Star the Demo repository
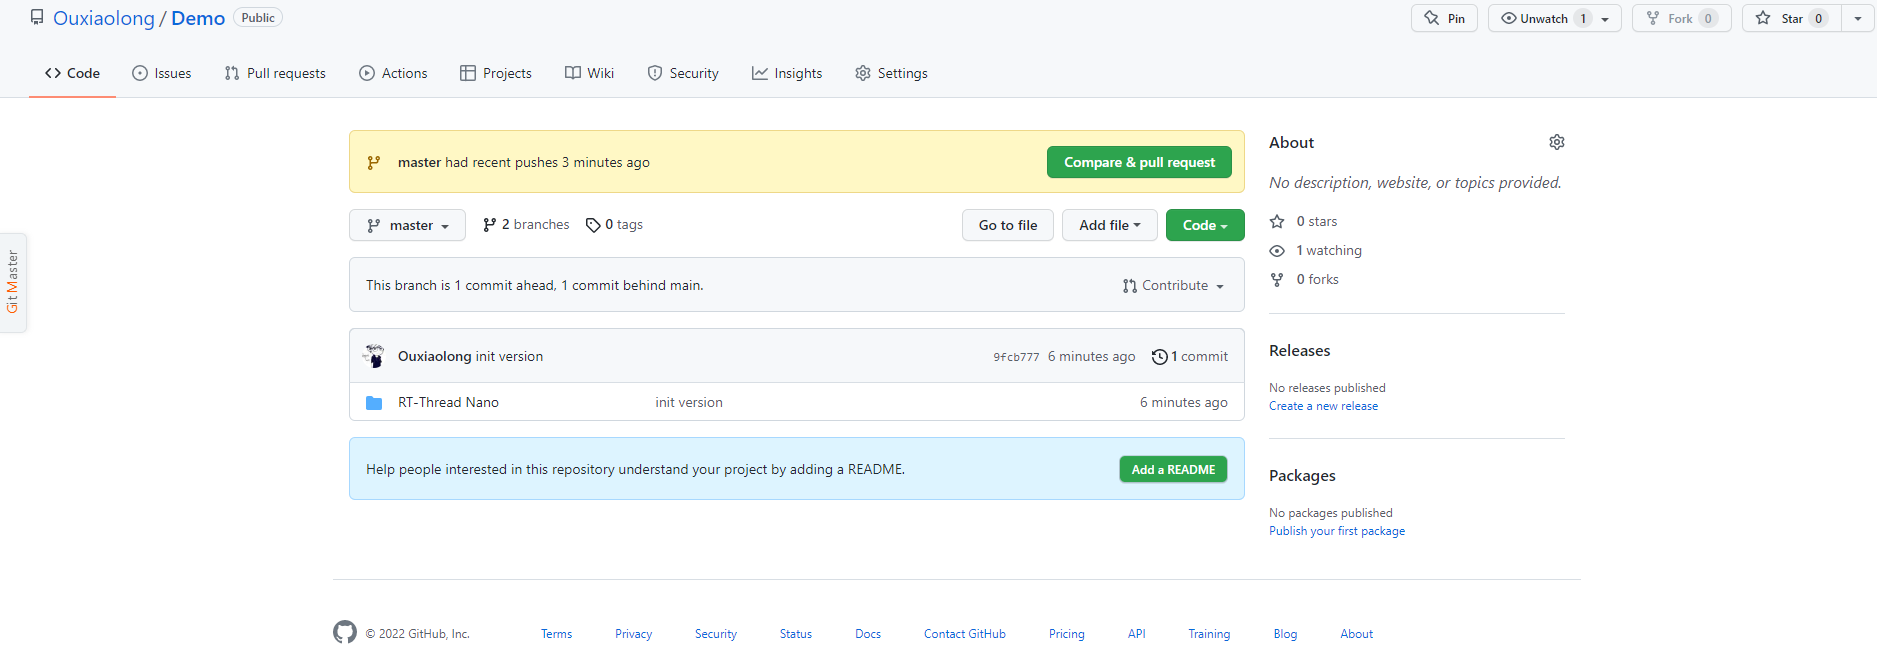Image resolution: width=1877 pixels, height=658 pixels. click(1791, 18)
